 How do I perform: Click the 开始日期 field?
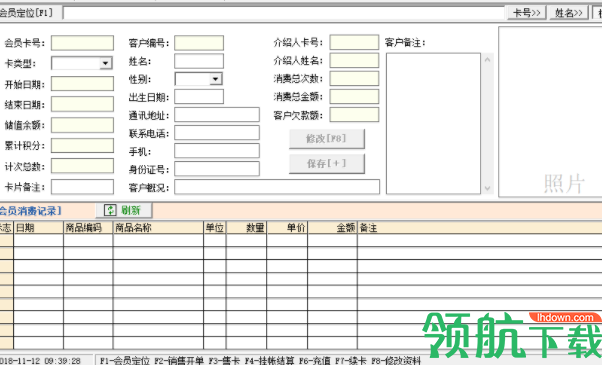point(83,84)
